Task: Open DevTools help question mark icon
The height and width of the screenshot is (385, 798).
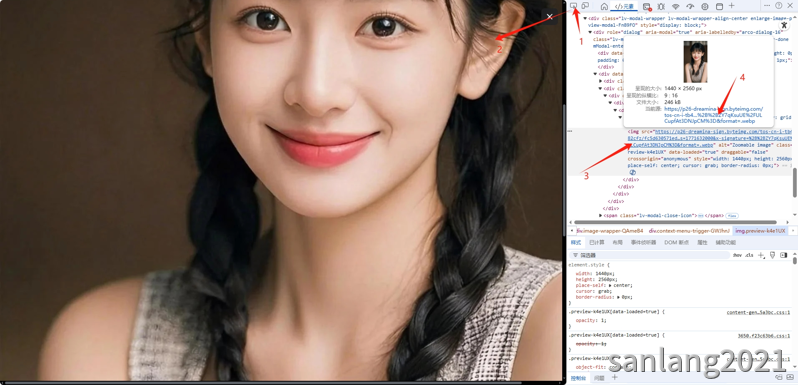Action: 779,5
